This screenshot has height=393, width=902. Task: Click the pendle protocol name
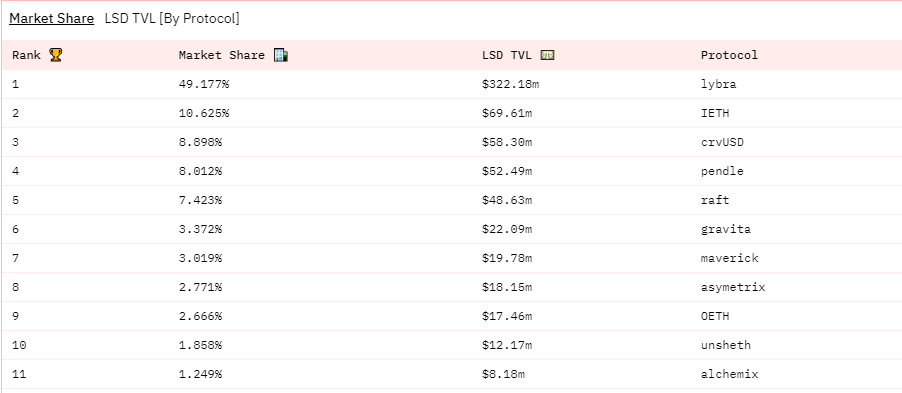pyautogui.click(x=722, y=171)
